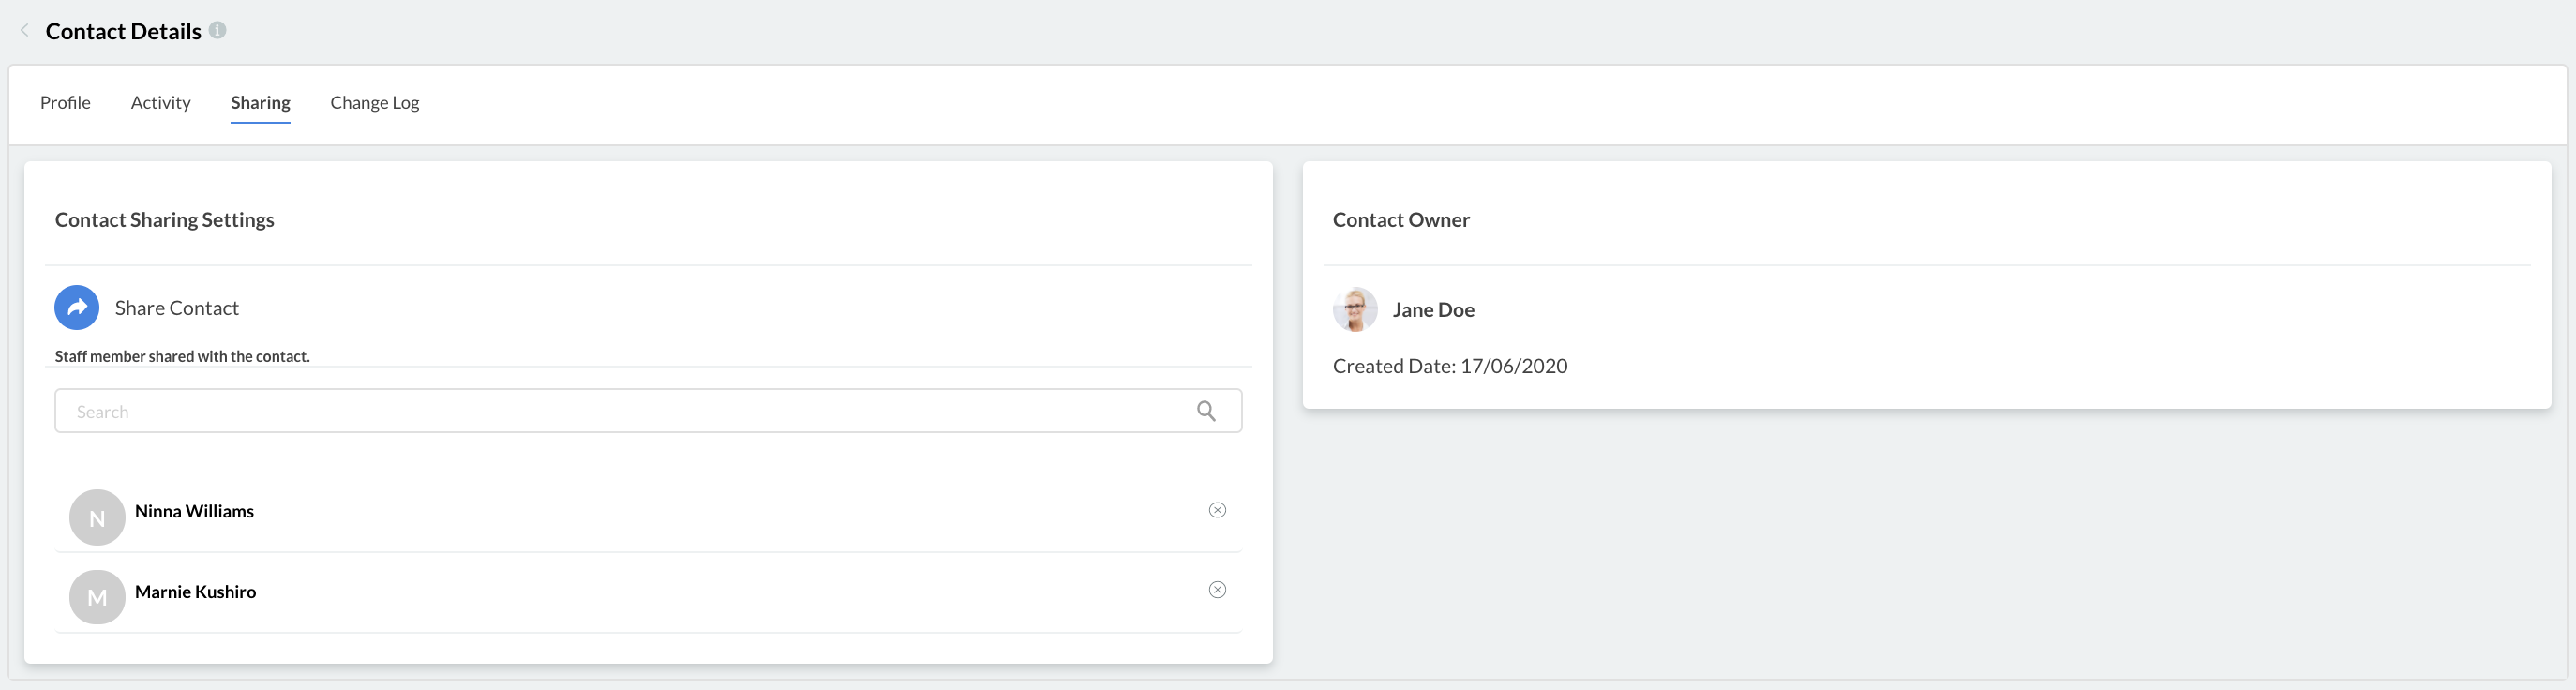Go back using the left chevron arrow

pyautogui.click(x=24, y=31)
